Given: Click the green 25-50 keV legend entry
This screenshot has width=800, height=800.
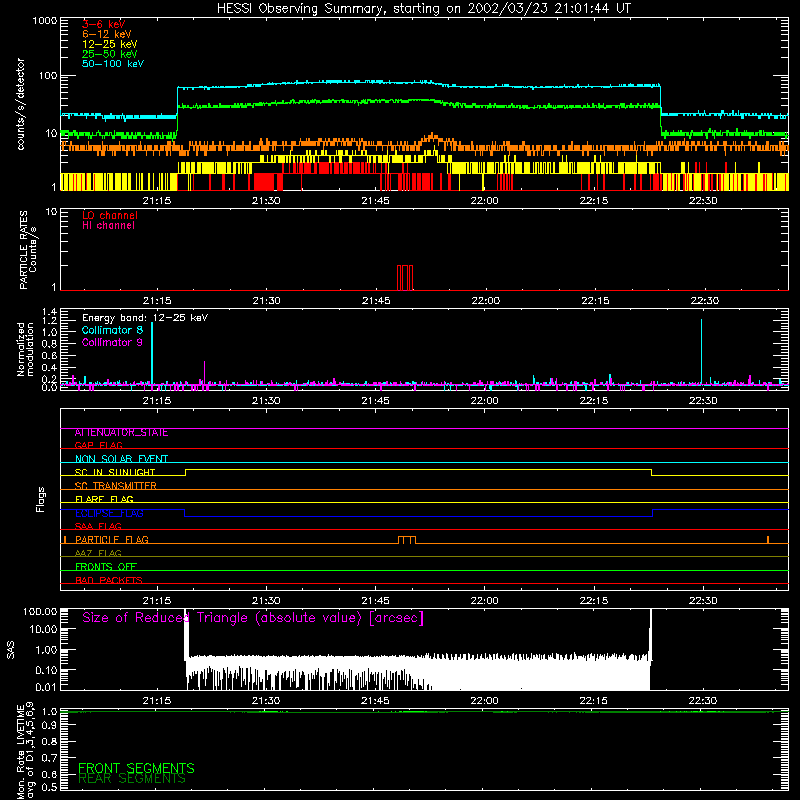Looking at the screenshot, I should click(110, 54).
